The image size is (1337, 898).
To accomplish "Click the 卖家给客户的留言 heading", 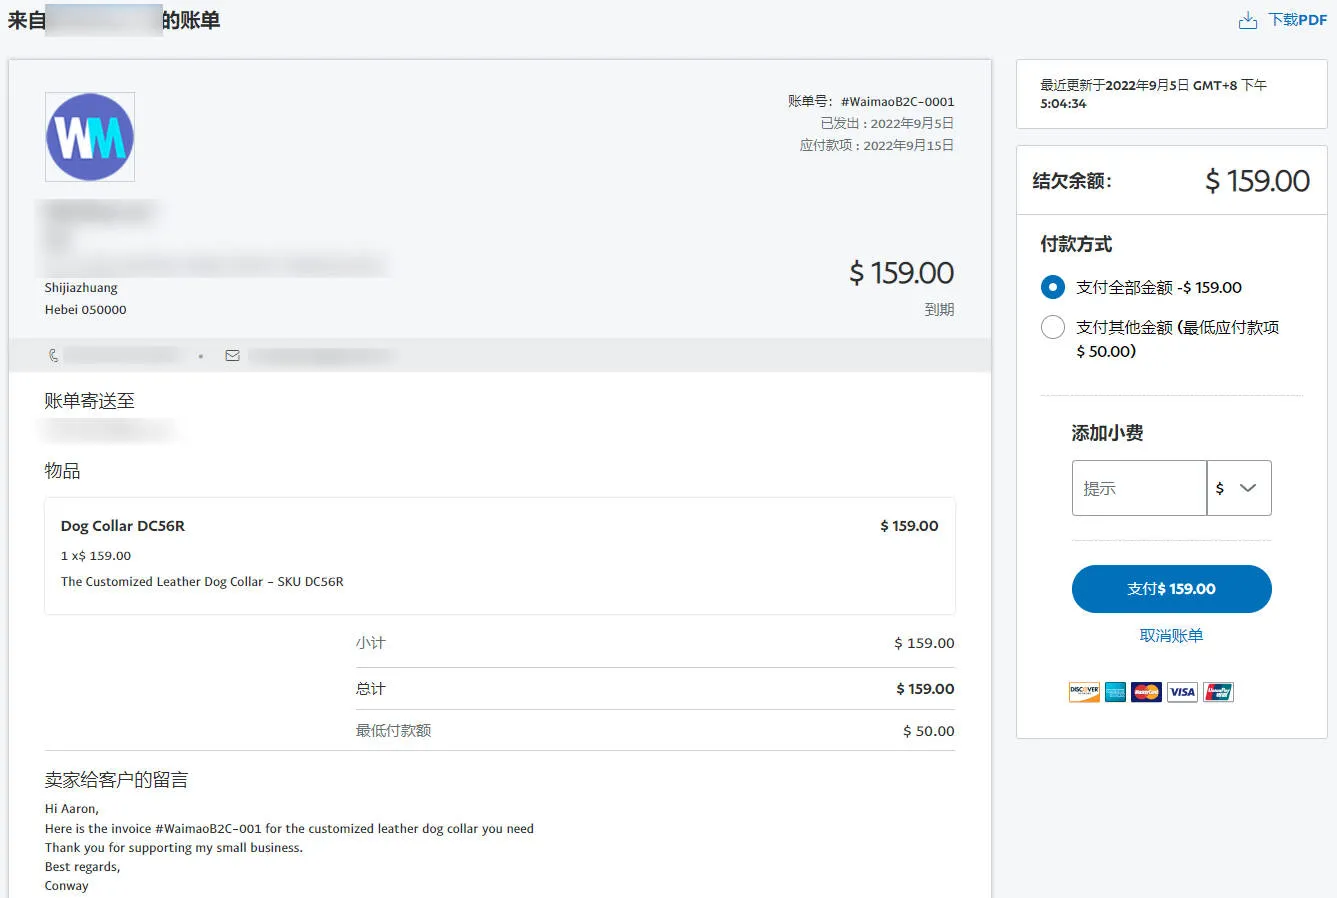I will (x=116, y=780).
